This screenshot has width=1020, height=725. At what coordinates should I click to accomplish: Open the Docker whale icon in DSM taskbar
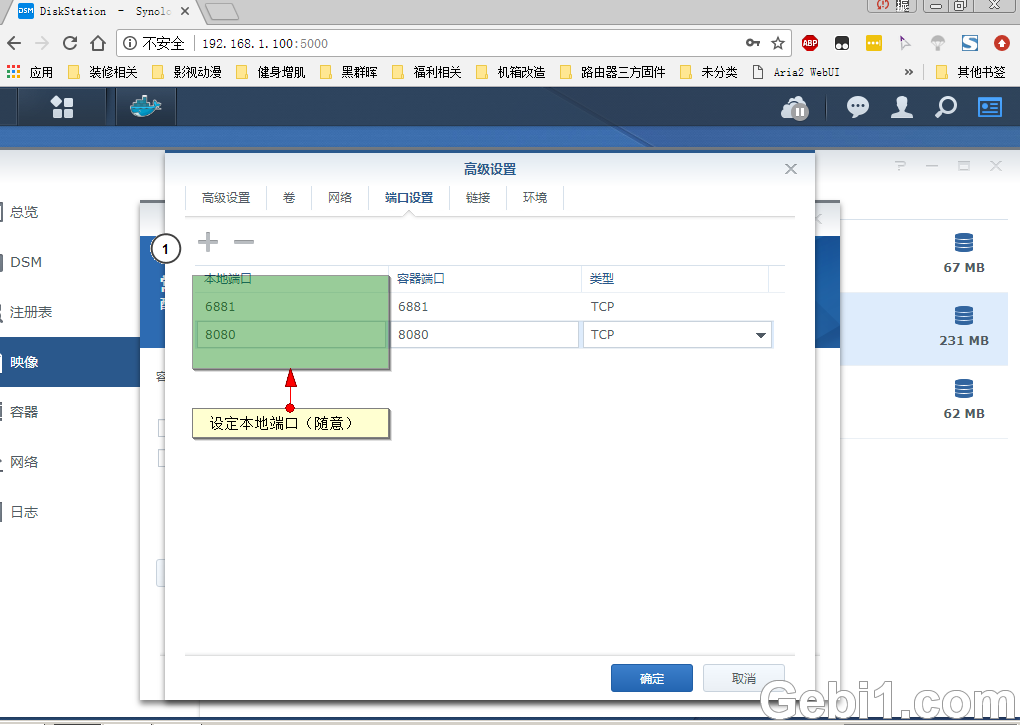click(145, 106)
